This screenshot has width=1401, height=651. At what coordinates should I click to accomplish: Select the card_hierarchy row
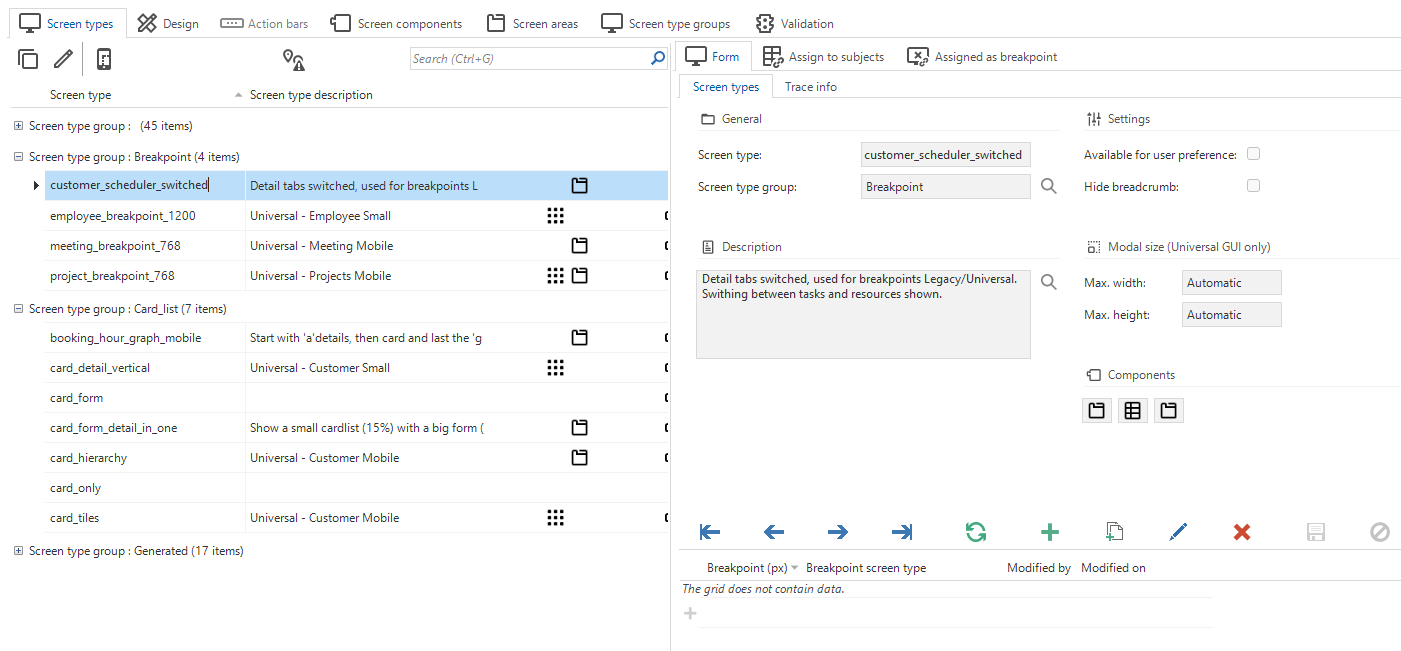(x=89, y=458)
